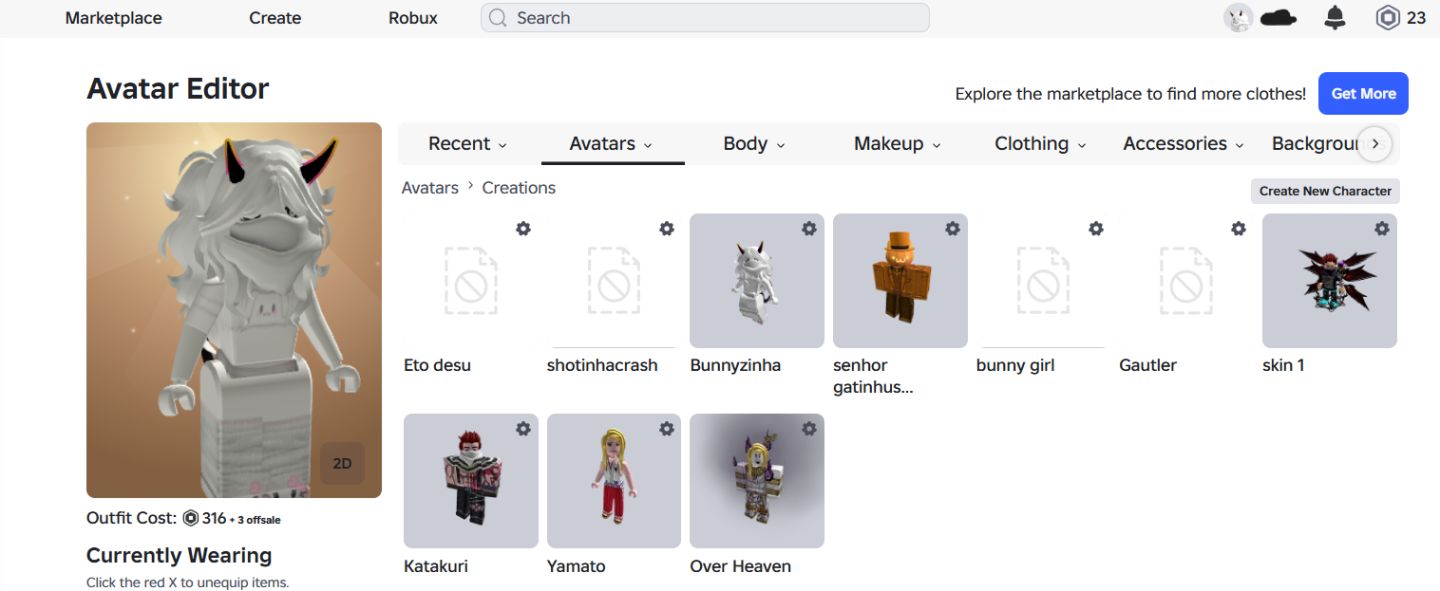Open settings gear for Over Heaven avatar
Screen dimensions: 1440x591
pos(809,429)
